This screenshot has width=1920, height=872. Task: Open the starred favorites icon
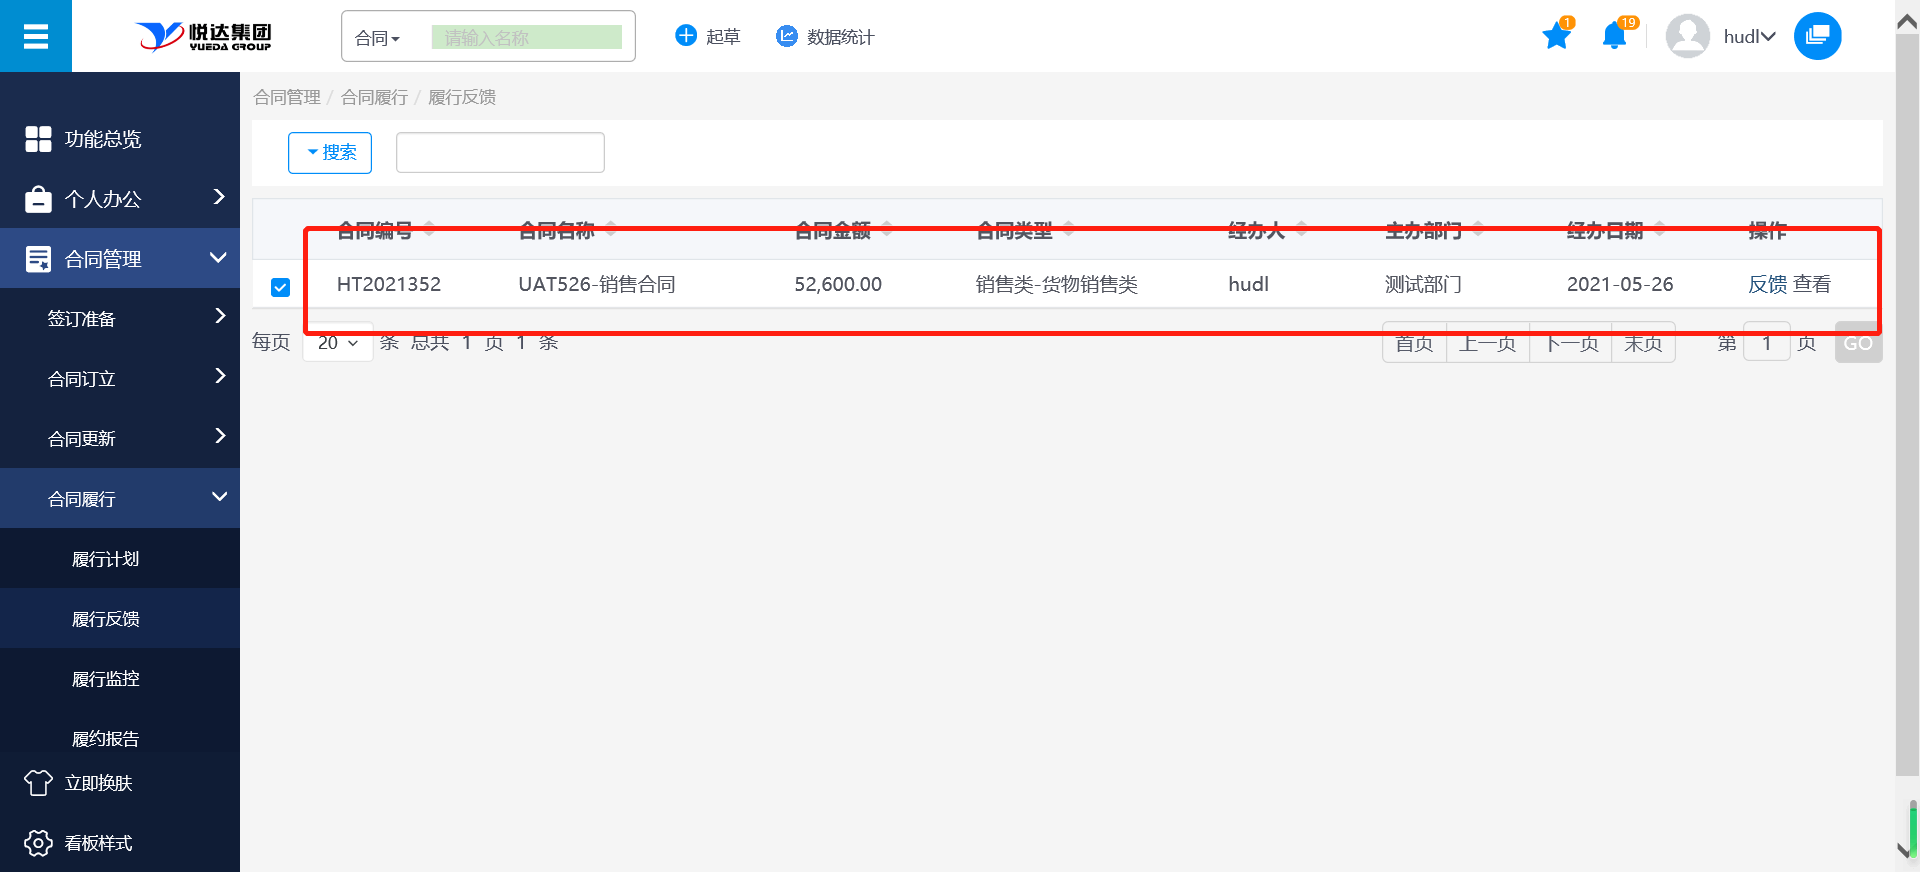[x=1556, y=37]
